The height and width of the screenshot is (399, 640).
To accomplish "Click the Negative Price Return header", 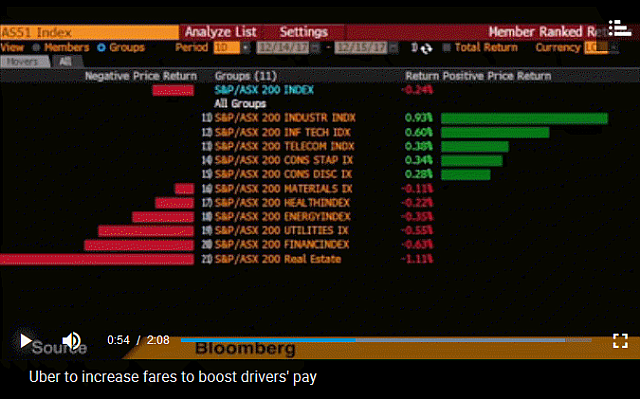I will tap(141, 76).
